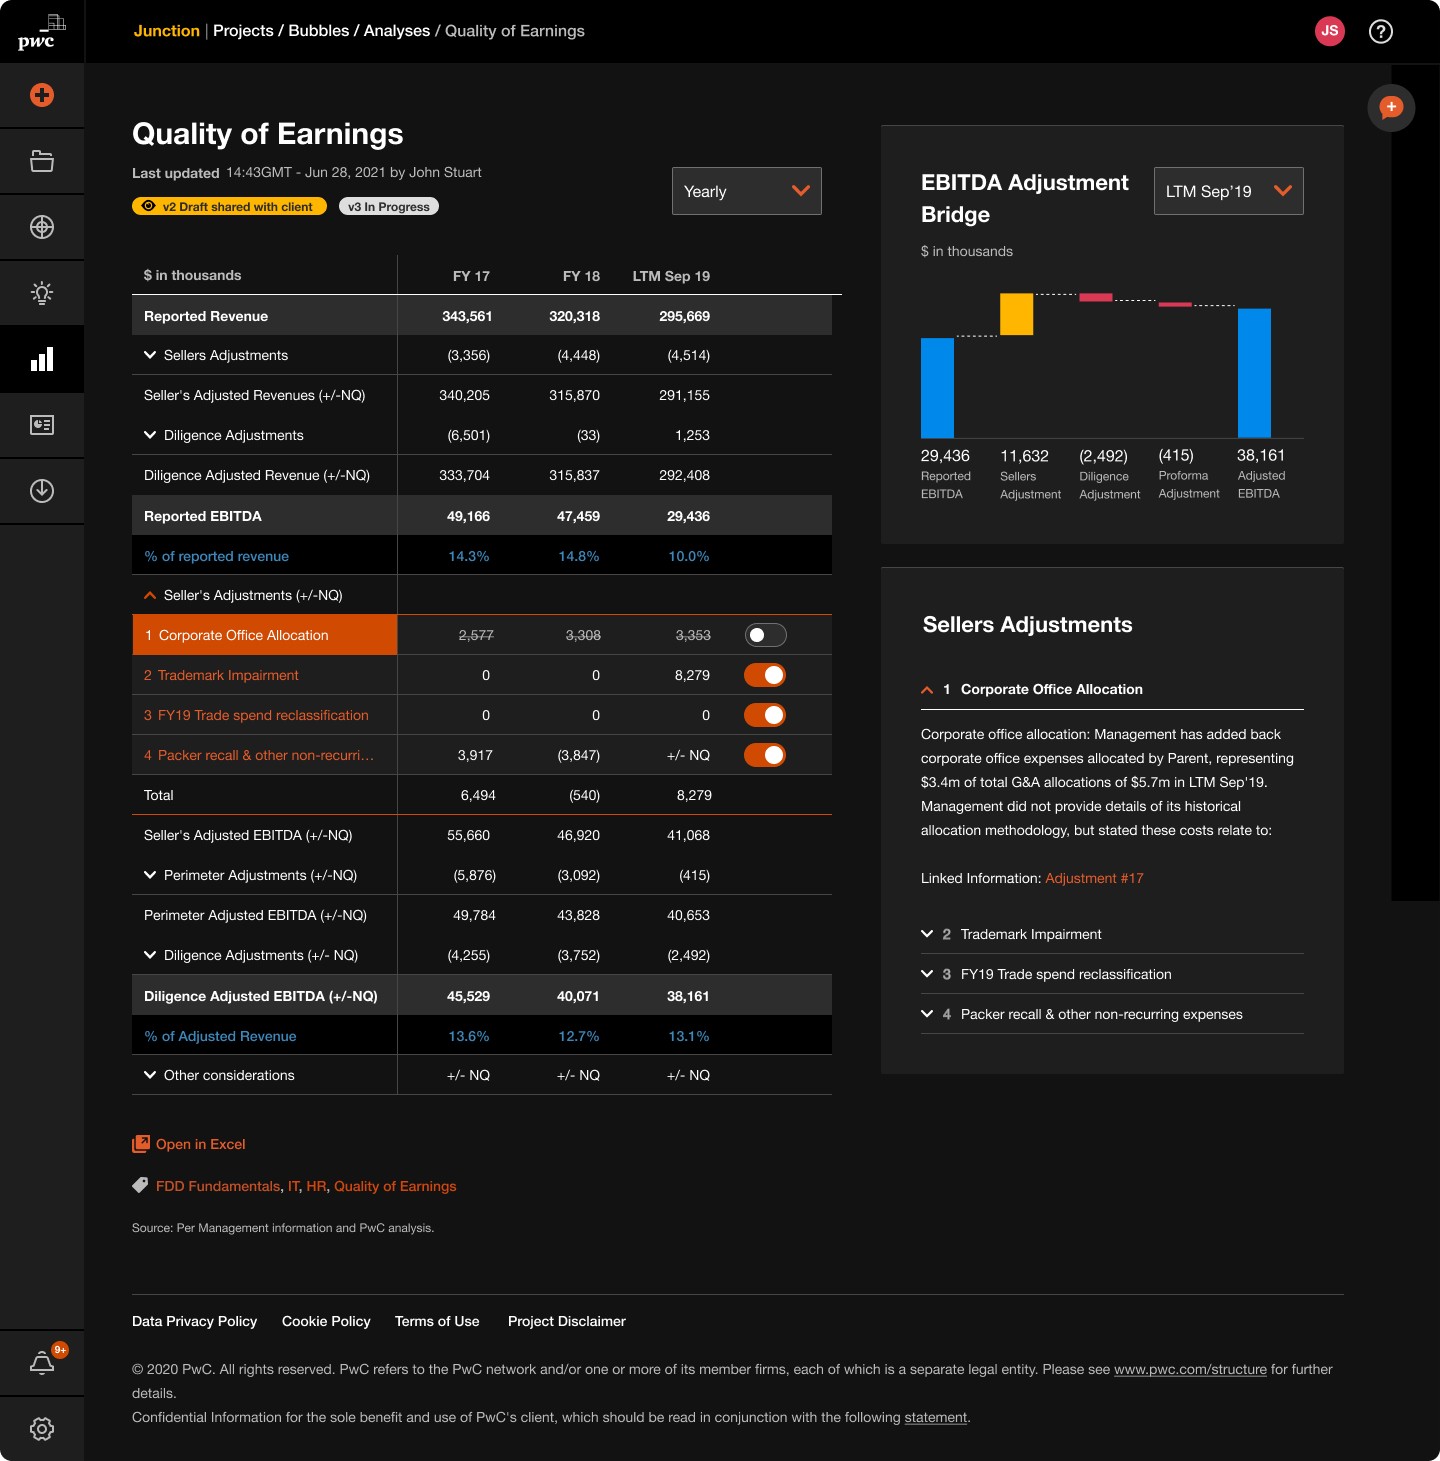Click Reported EBITDA blue bar in chart
Image resolution: width=1440 pixels, height=1461 pixels.
[x=937, y=388]
